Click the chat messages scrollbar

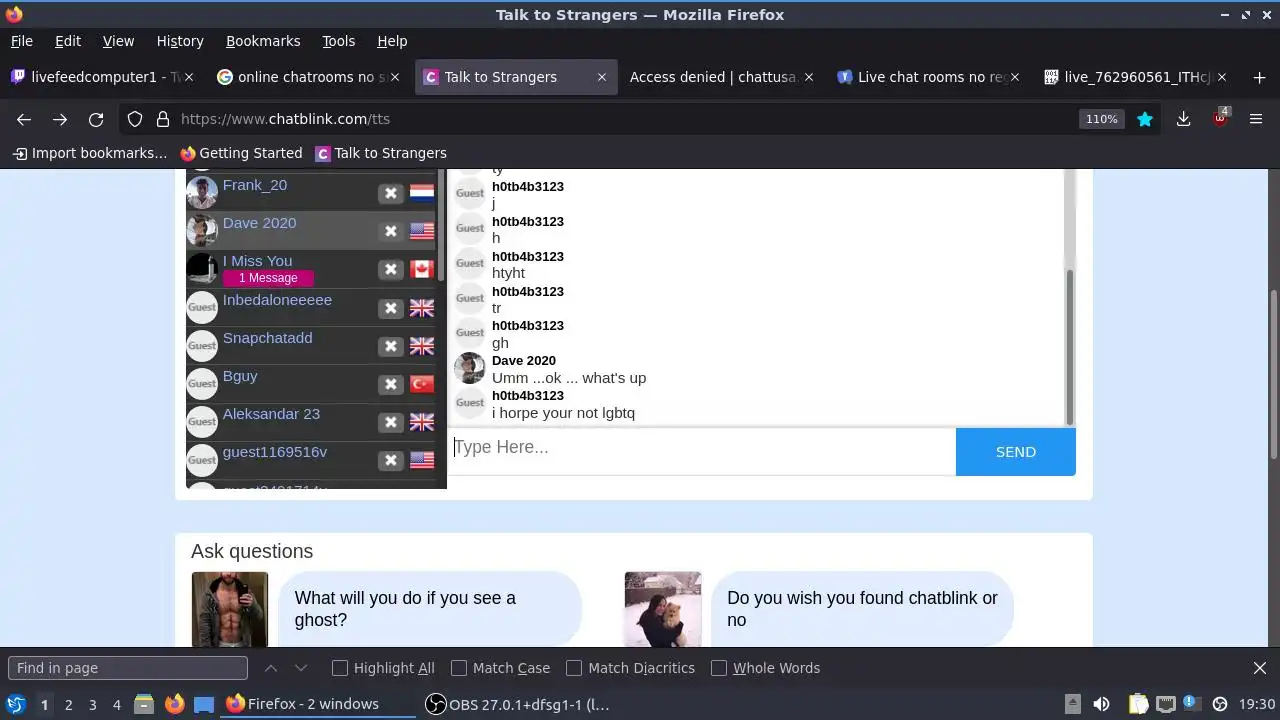pyautogui.click(x=1069, y=346)
